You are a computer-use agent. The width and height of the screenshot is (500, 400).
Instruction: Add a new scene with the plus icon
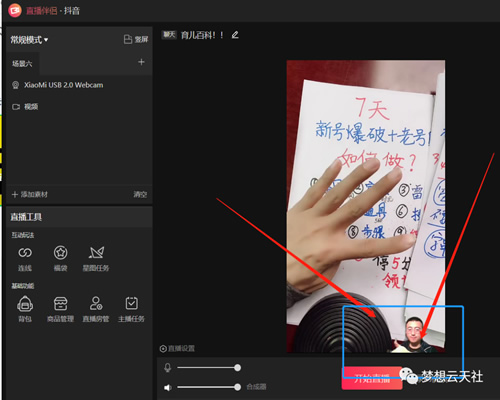(141, 62)
